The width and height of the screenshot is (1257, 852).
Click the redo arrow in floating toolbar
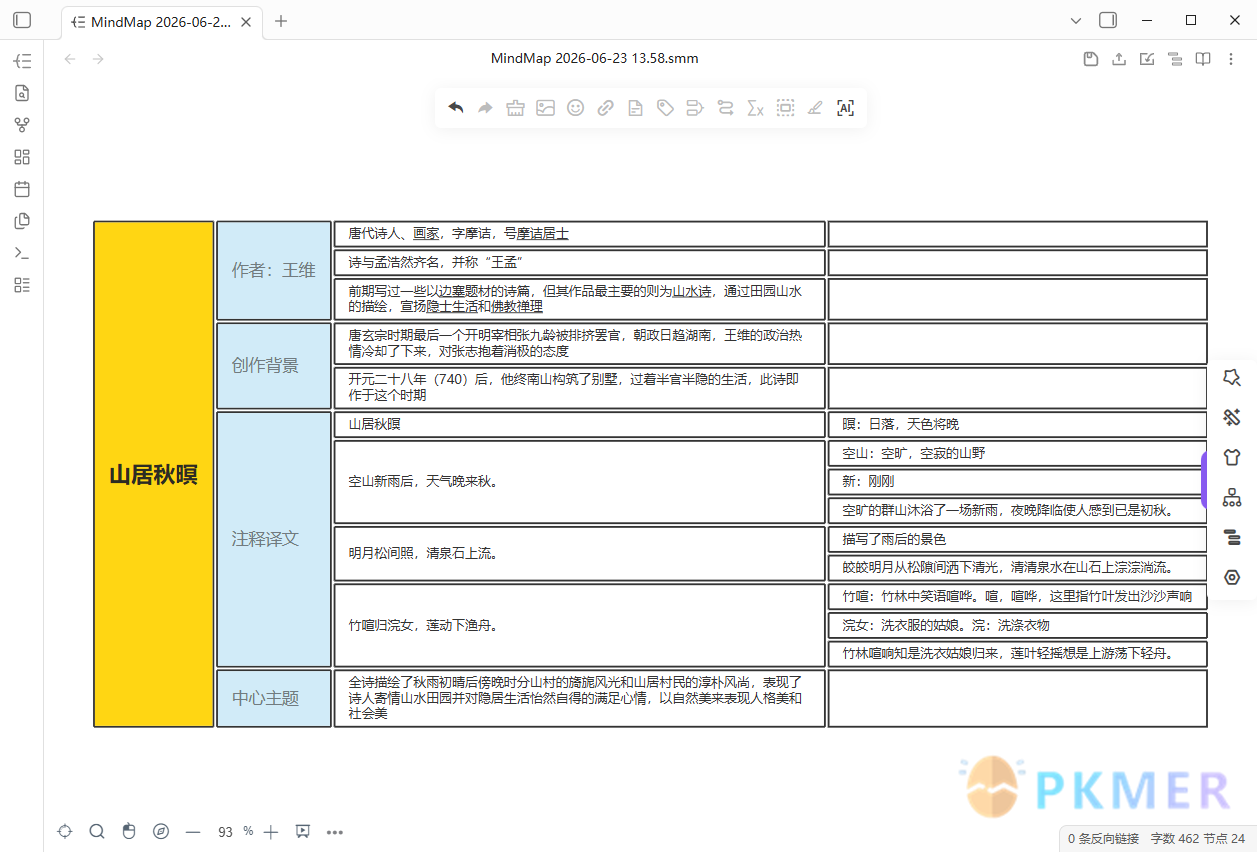pos(486,108)
